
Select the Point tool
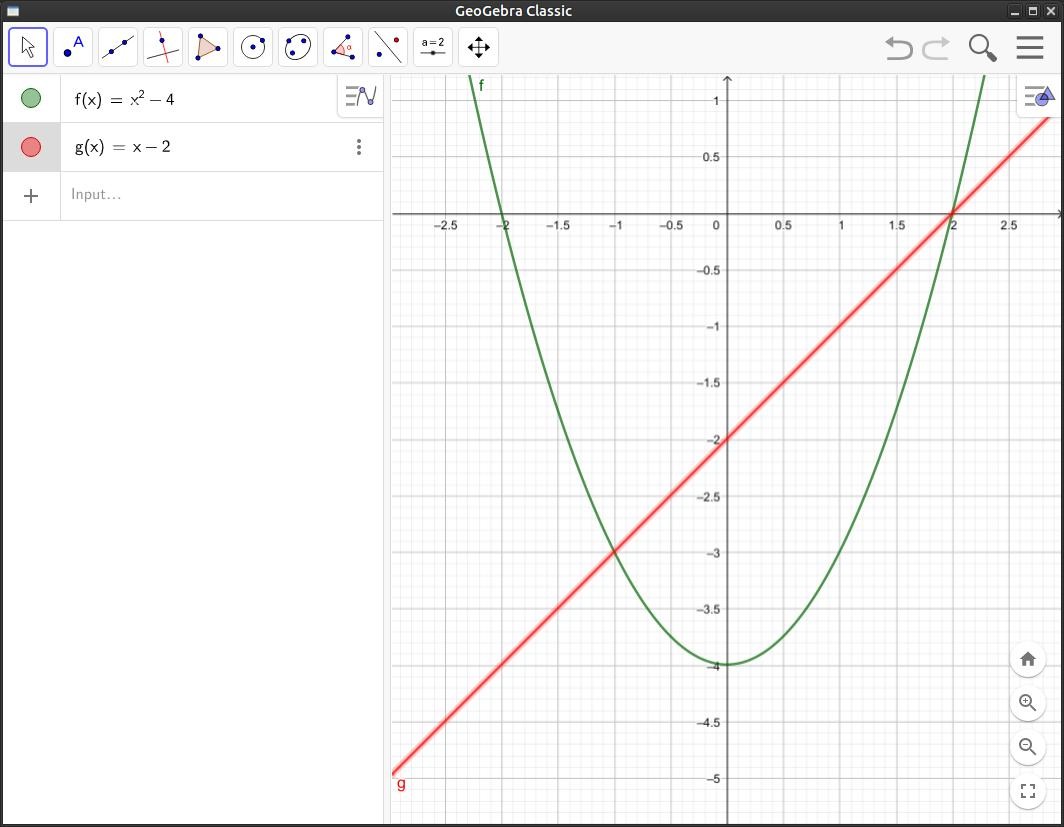73,47
